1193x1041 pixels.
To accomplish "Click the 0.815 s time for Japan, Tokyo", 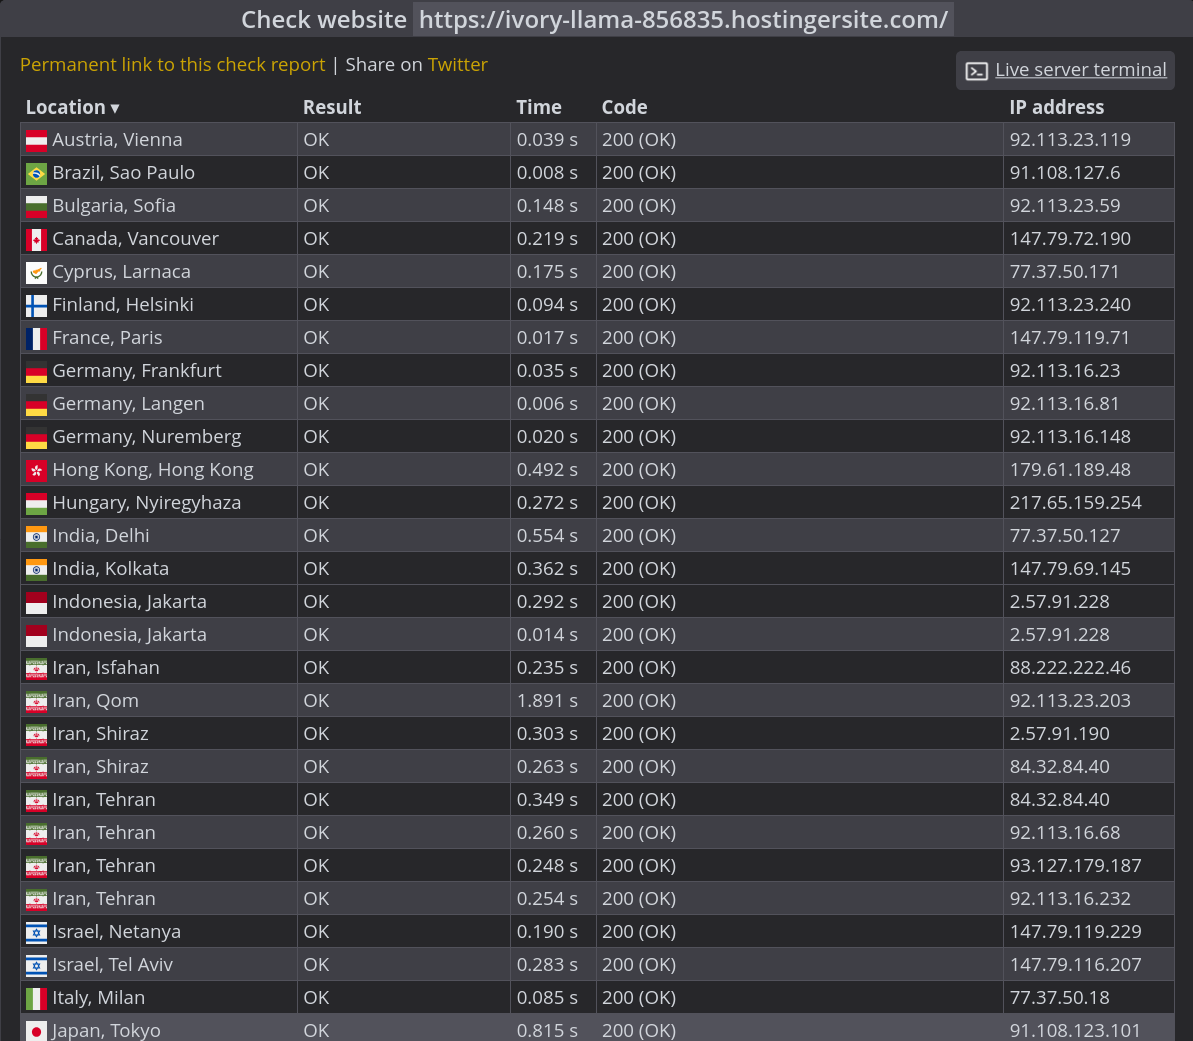I will point(547,1030).
